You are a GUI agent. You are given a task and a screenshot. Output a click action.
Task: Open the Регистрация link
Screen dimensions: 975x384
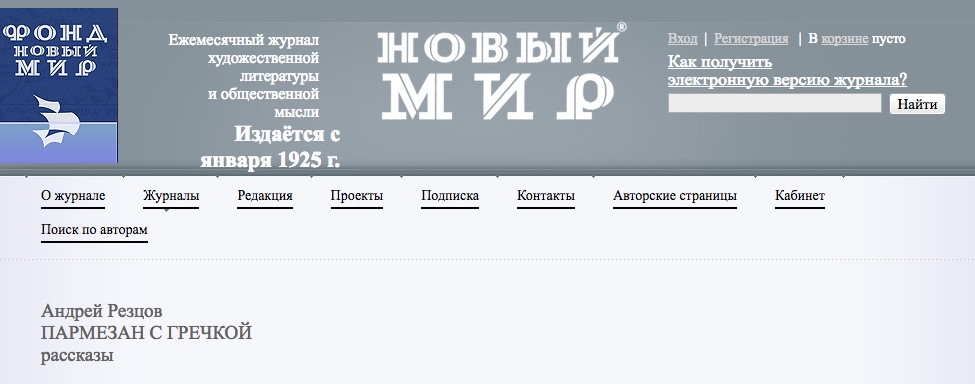[x=751, y=39]
